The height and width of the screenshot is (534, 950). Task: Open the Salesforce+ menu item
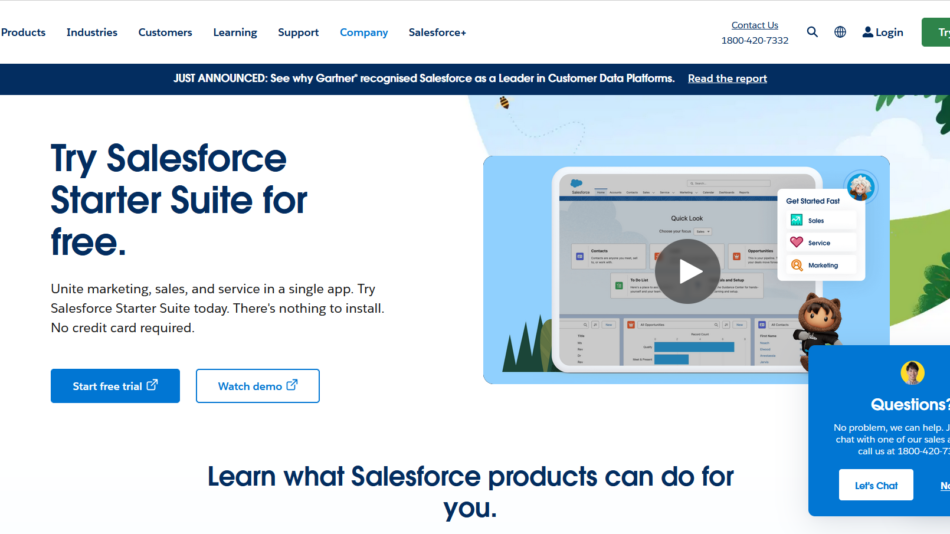(437, 32)
